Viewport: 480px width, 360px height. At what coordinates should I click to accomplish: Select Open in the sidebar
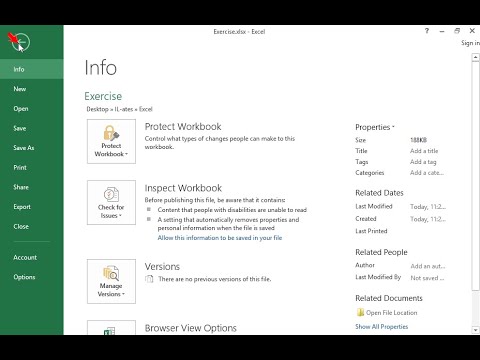coord(32,109)
